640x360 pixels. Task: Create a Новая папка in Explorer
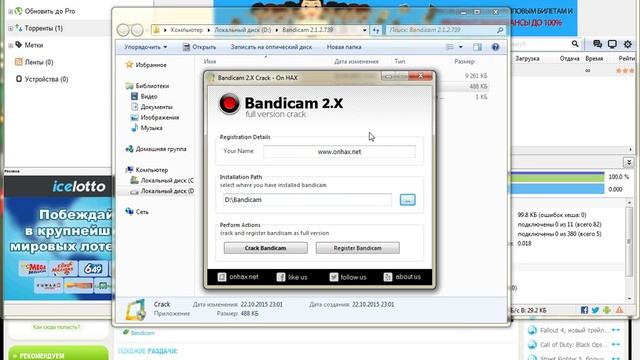point(344,47)
